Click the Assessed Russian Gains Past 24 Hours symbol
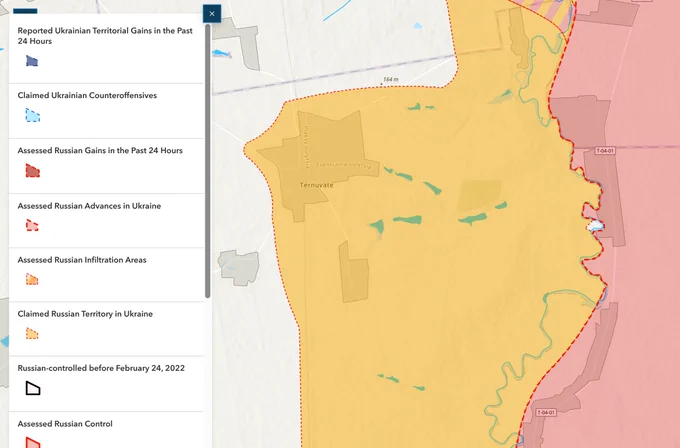Image resolution: width=680 pixels, height=448 pixels. pyautogui.click(x=33, y=170)
